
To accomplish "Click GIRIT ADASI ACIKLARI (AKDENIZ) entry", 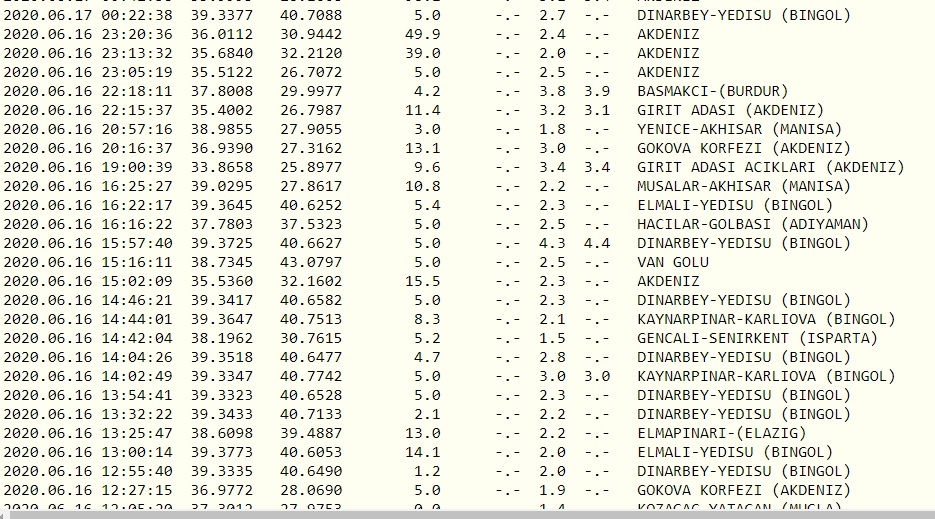I will click(x=770, y=167).
